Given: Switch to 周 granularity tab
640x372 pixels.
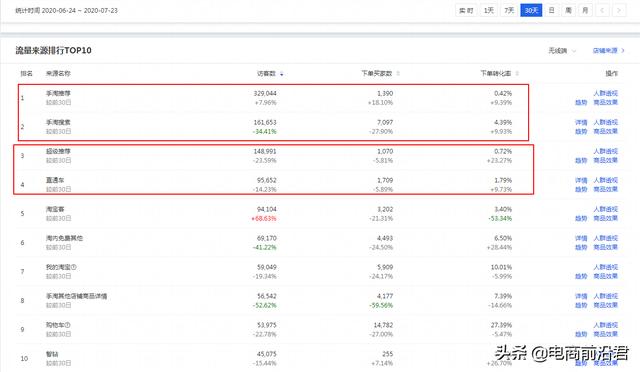Looking at the screenshot, I should [x=568, y=10].
